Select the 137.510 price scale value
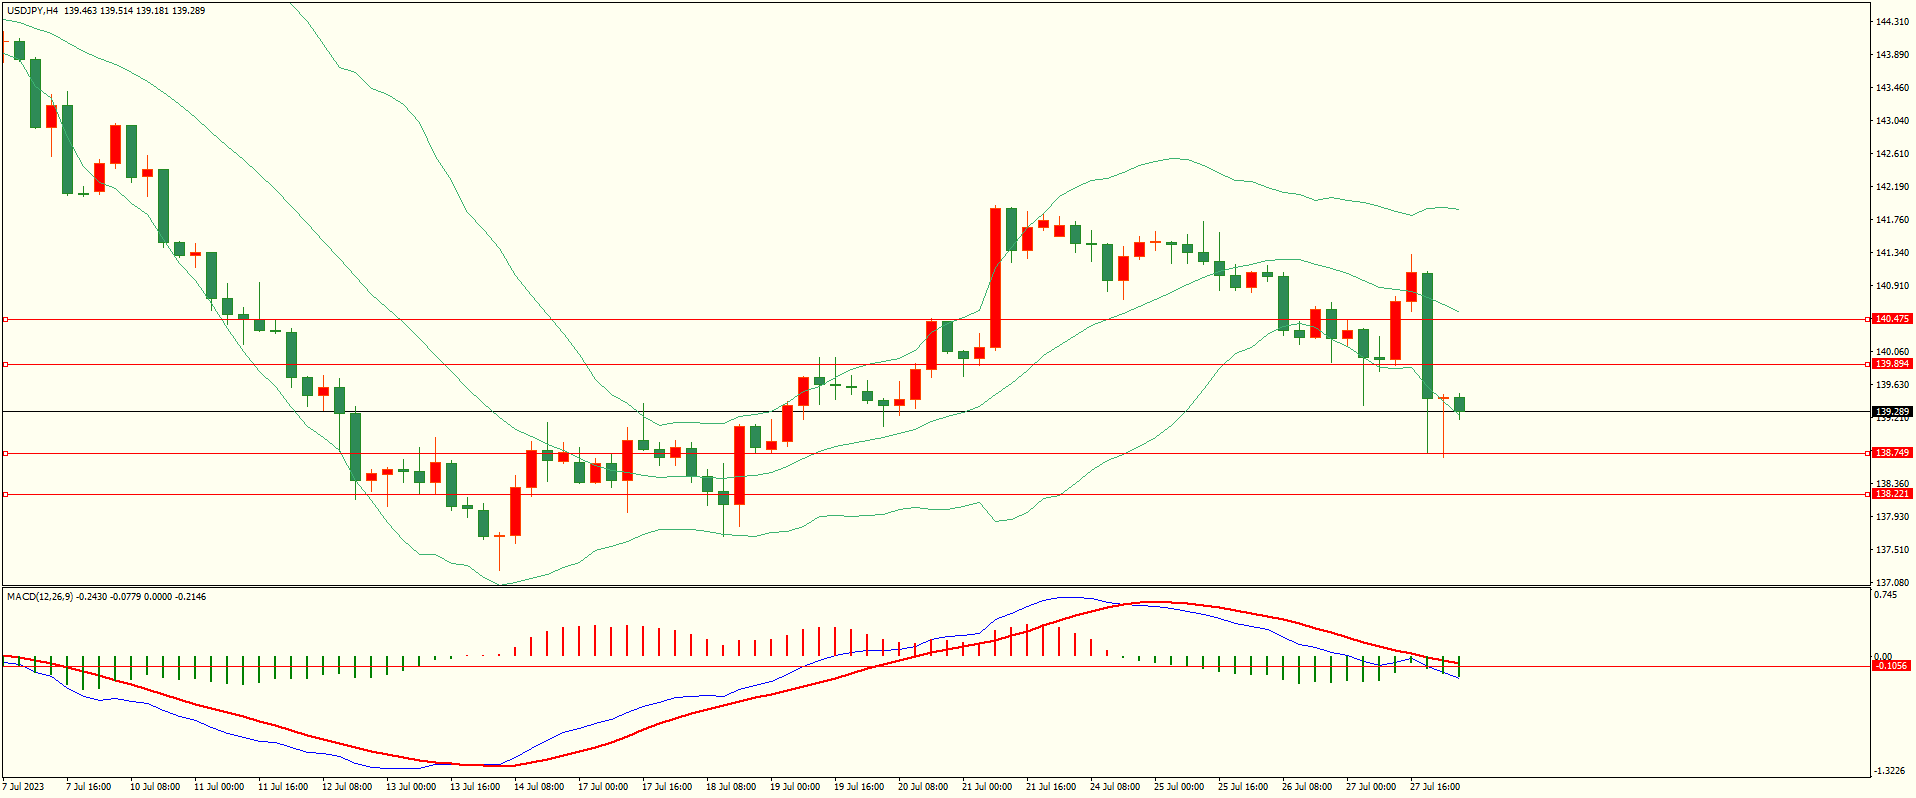1916x798 pixels. click(x=1893, y=550)
